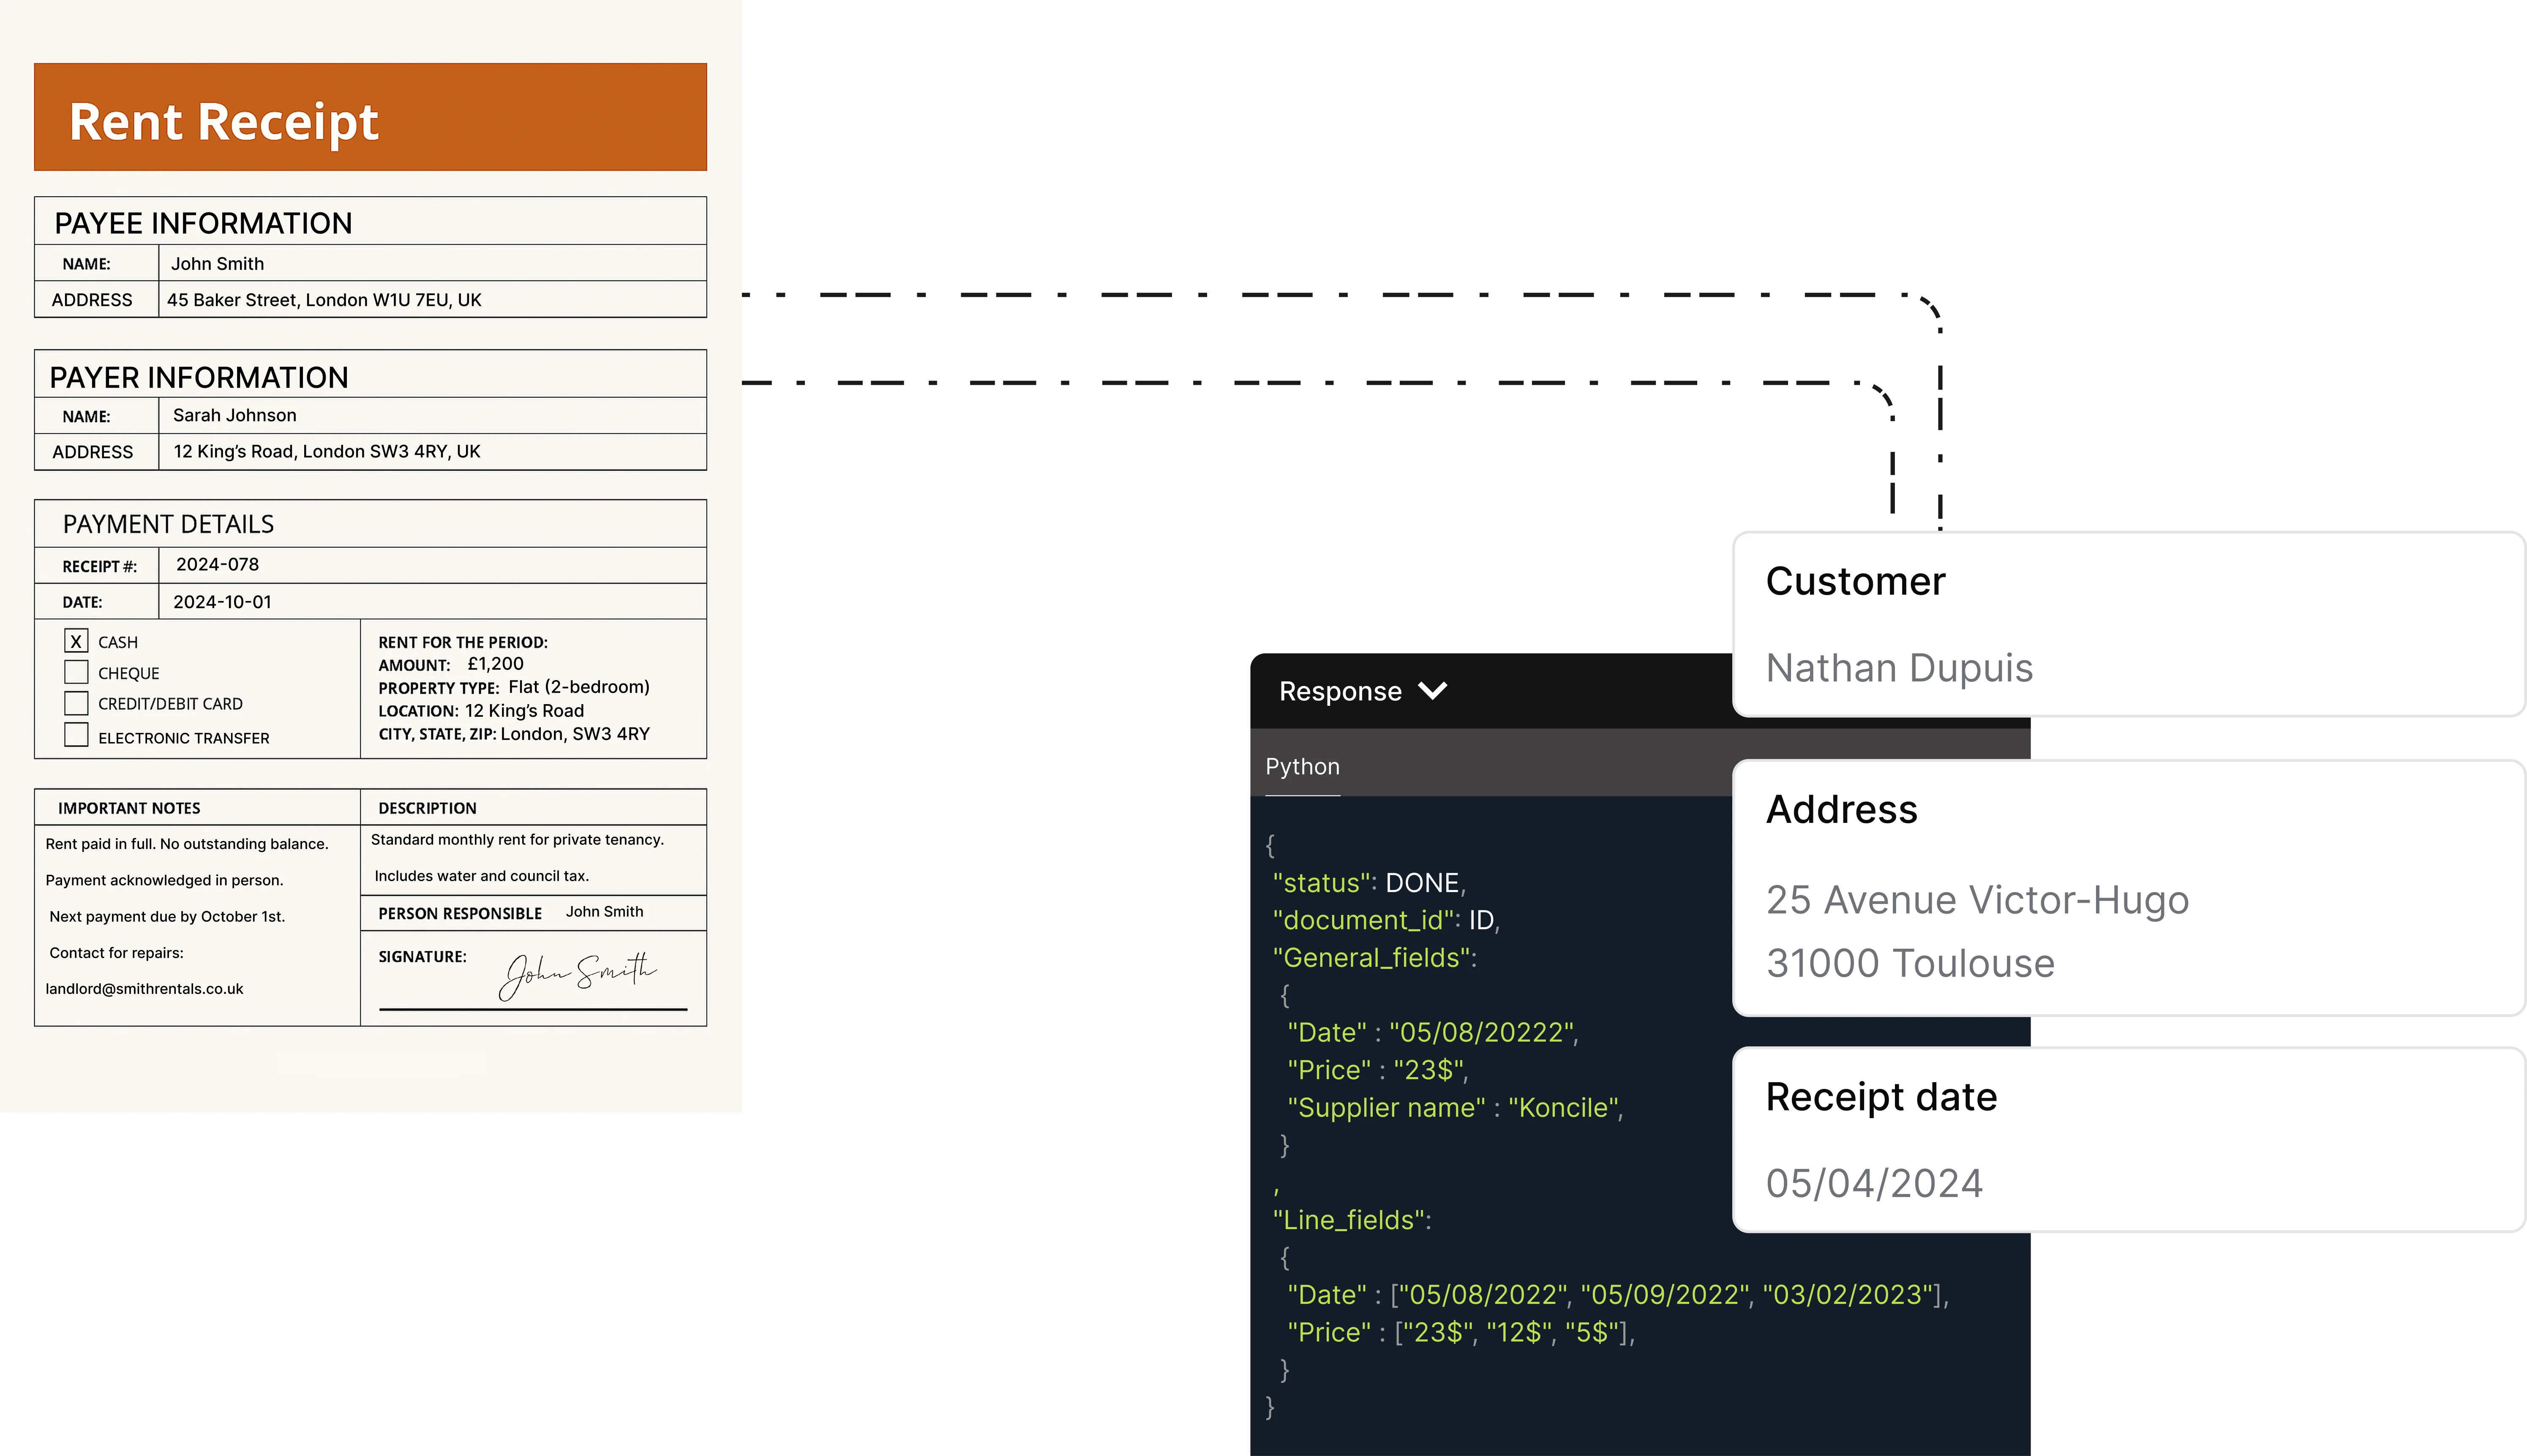
Task: Click the Rent Receipt orange banner
Action: tap(370, 118)
